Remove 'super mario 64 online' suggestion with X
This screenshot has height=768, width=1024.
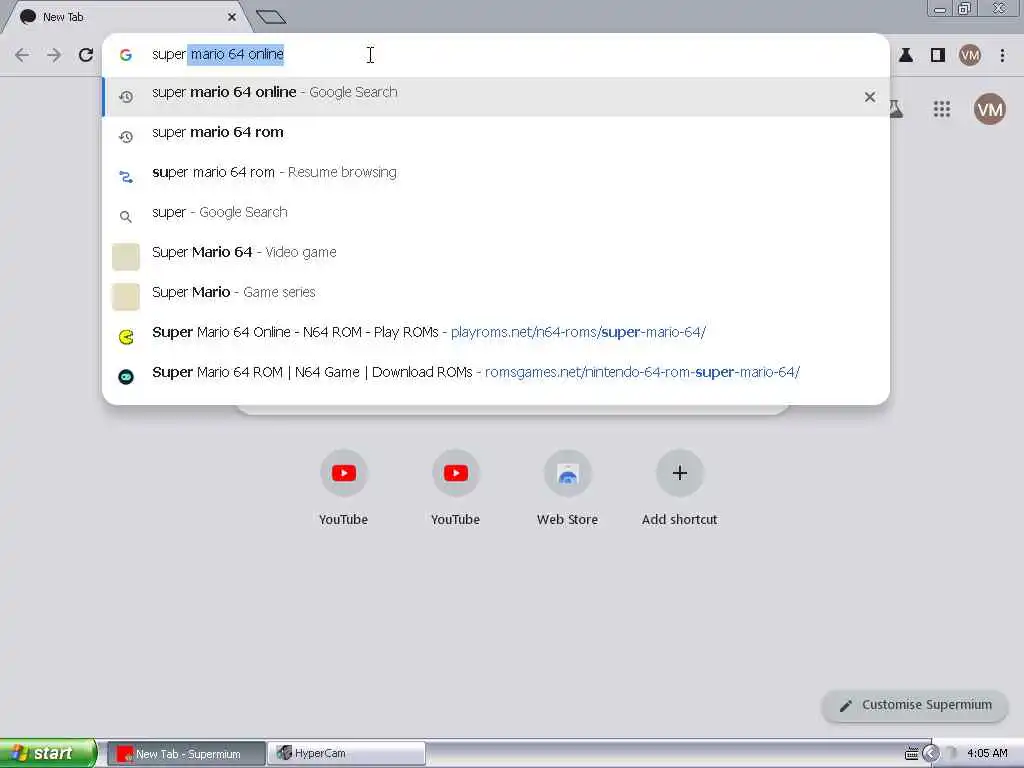870,97
